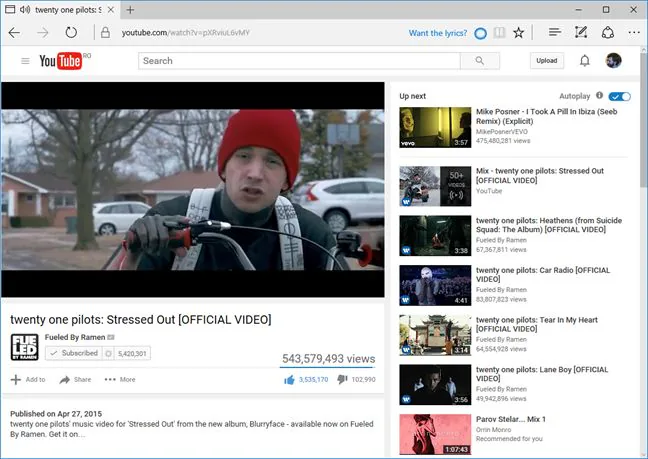Click the Want the lyrics? link
Screen dimensions: 648x459
[x=438, y=33]
